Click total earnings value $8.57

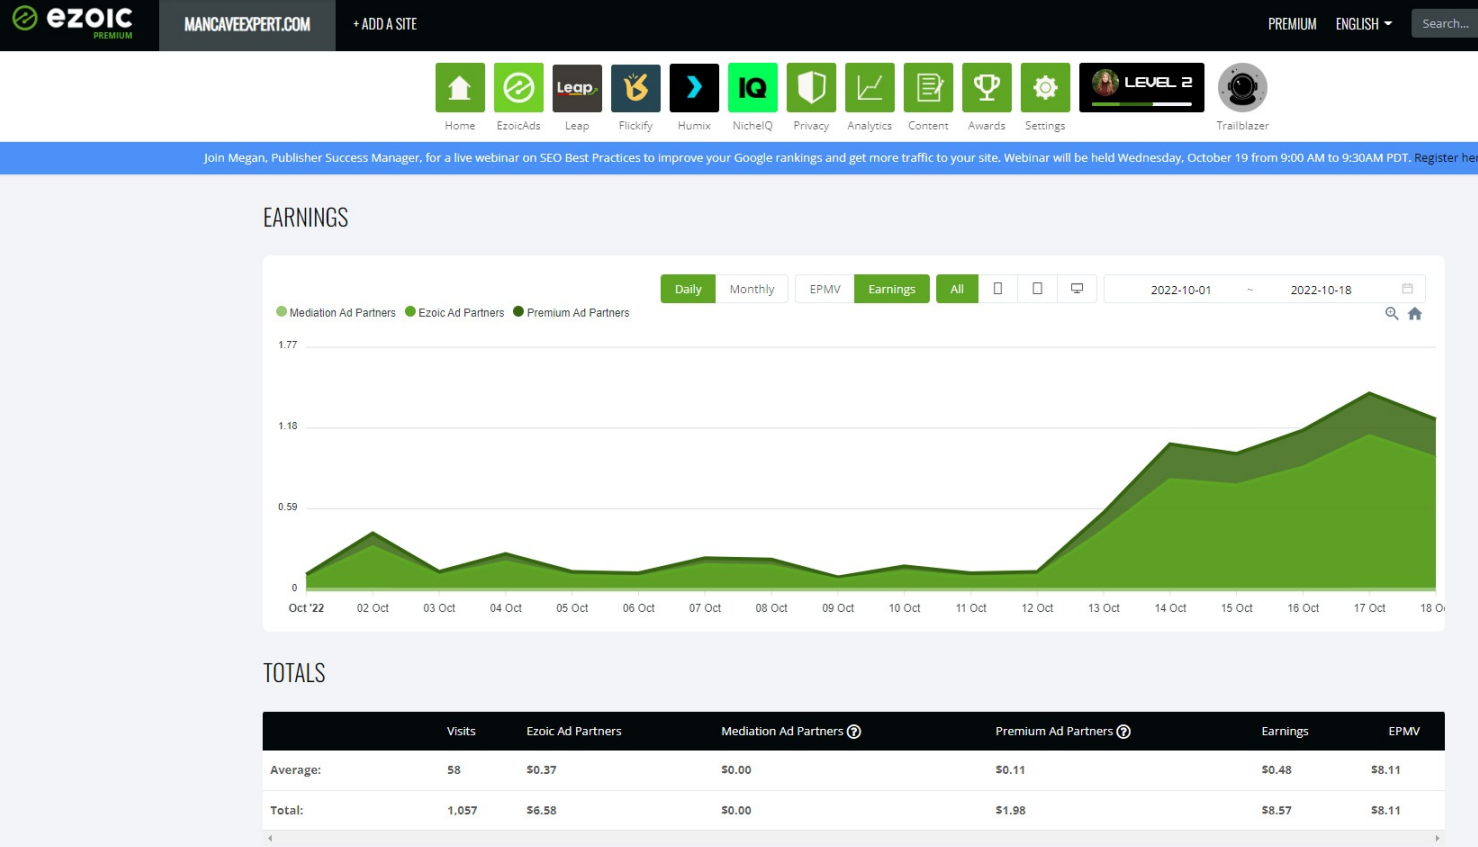(1277, 811)
